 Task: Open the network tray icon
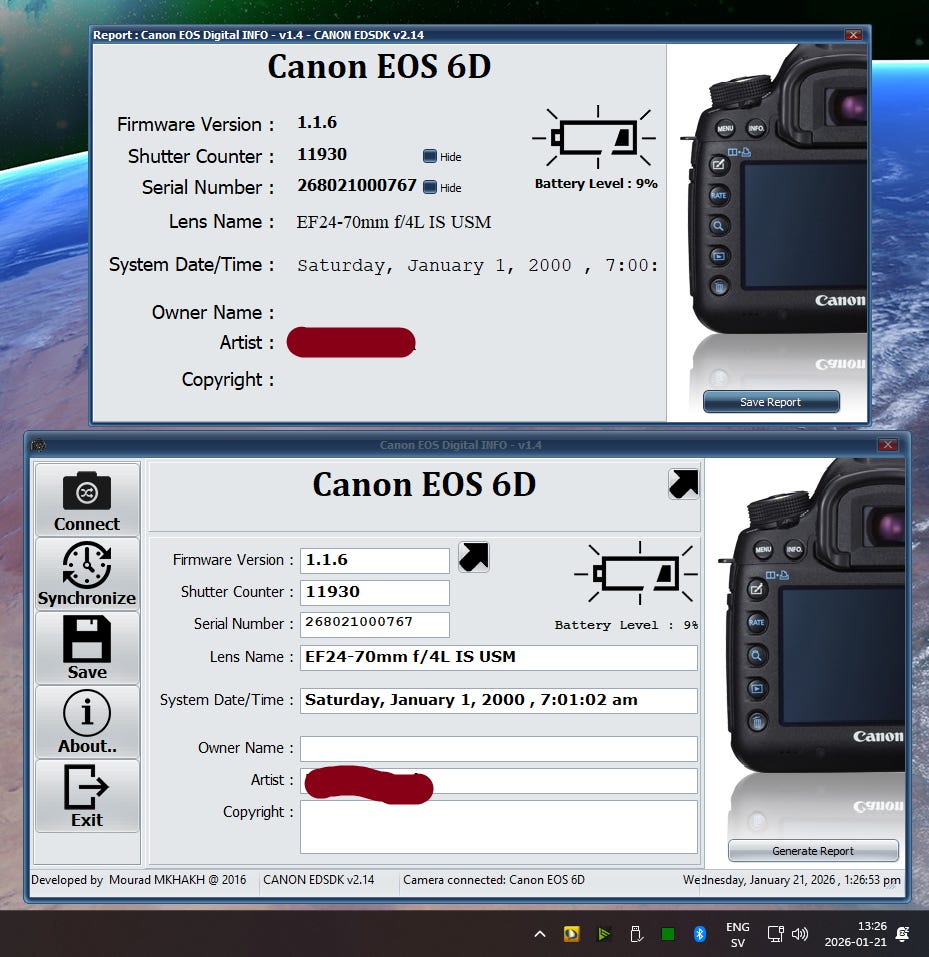point(775,934)
